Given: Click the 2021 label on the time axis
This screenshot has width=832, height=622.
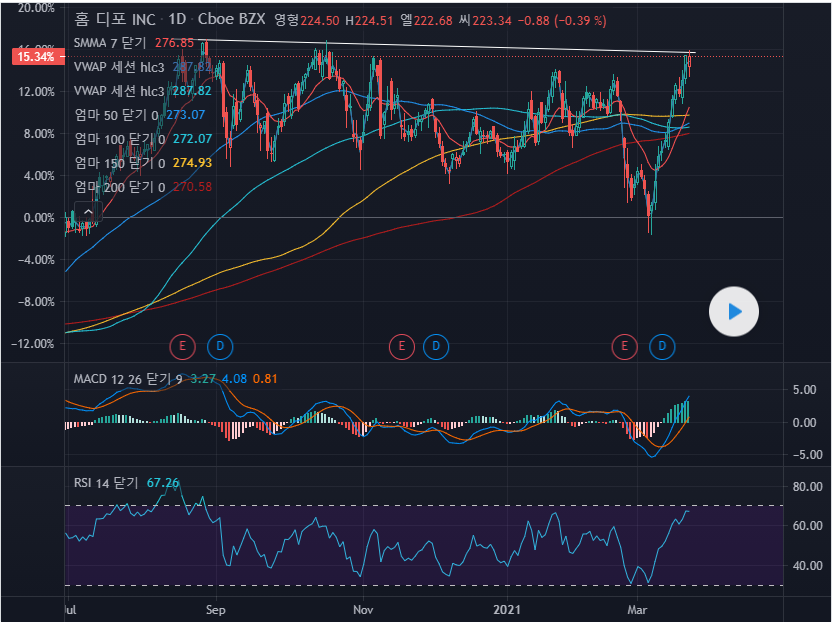Looking at the screenshot, I should pyautogui.click(x=509, y=608).
